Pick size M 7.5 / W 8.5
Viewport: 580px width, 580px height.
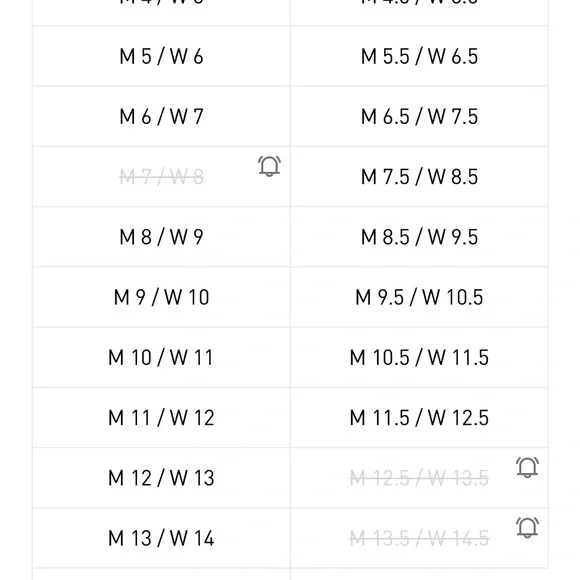419,177
